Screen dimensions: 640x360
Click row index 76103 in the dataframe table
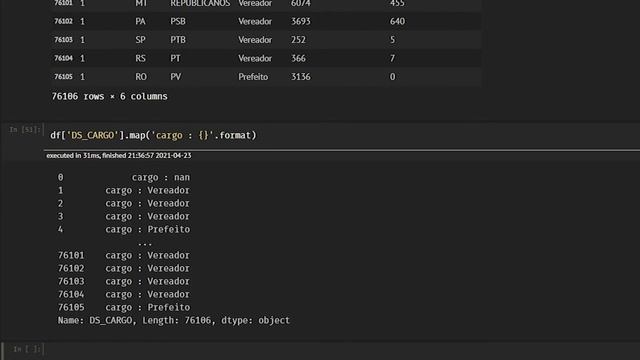tap(63, 40)
